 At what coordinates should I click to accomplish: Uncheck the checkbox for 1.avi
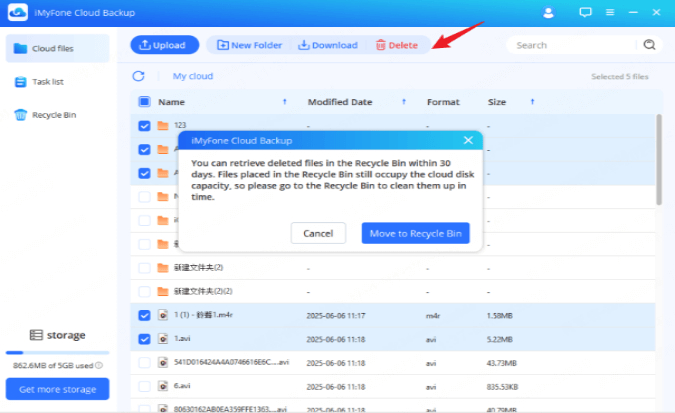[144, 339]
